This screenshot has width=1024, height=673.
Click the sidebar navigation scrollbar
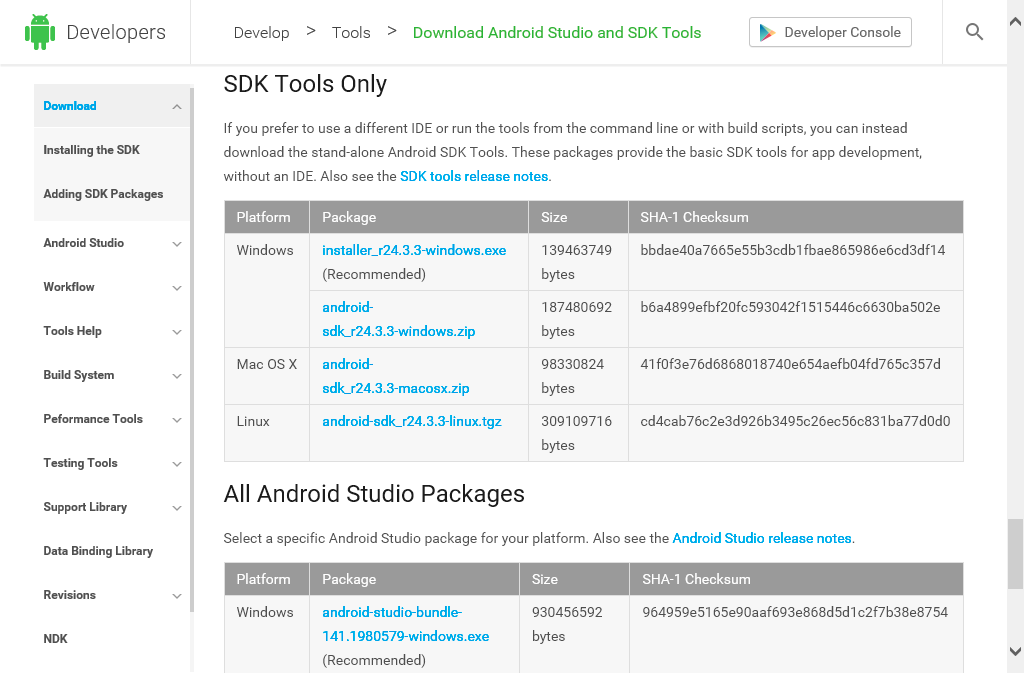tap(192, 350)
